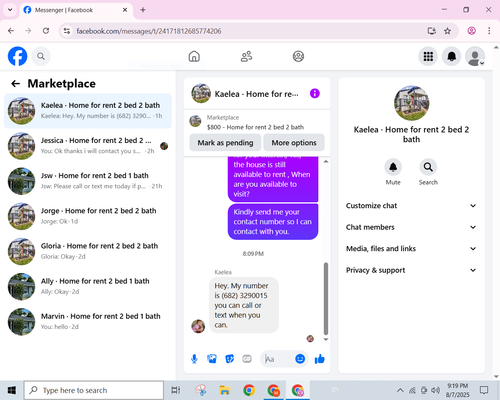Open the Windows notification center icon
The height and width of the screenshot is (400, 500).
(x=484, y=390)
